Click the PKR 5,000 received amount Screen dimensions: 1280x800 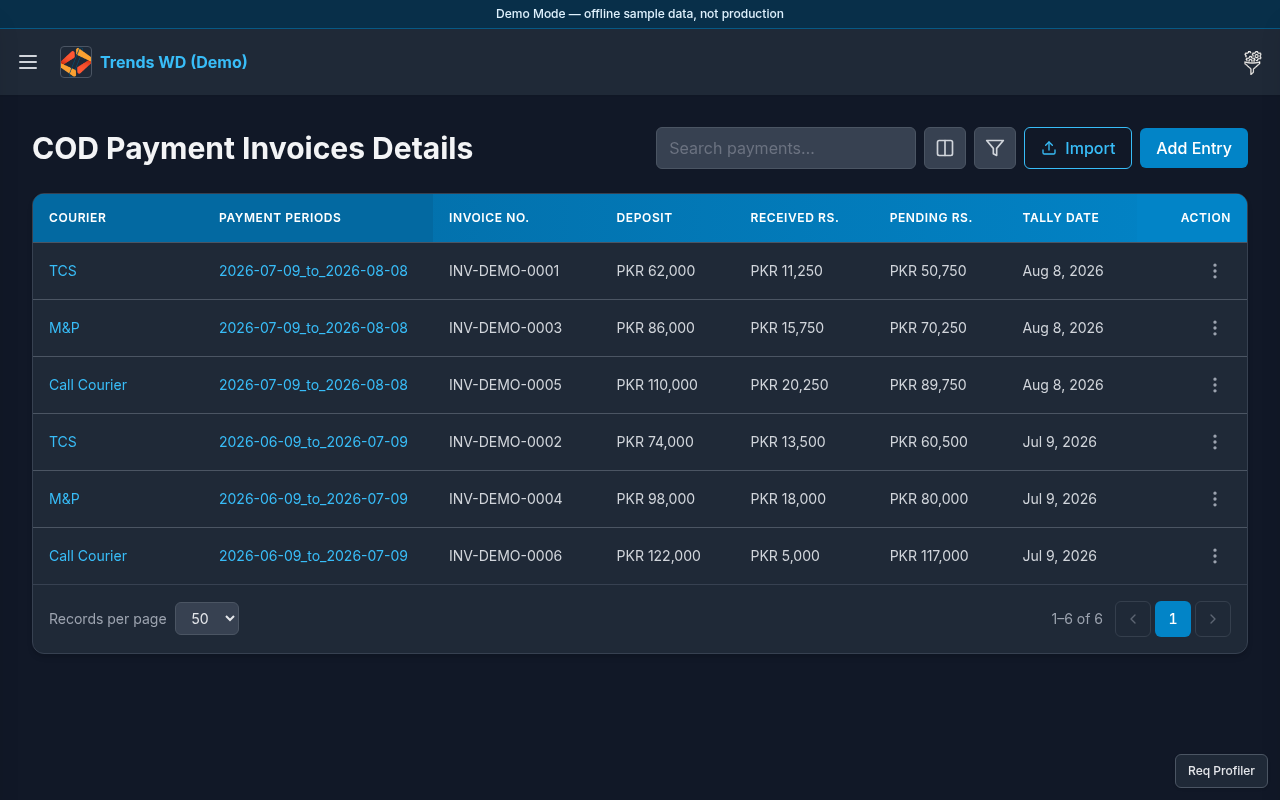click(785, 556)
